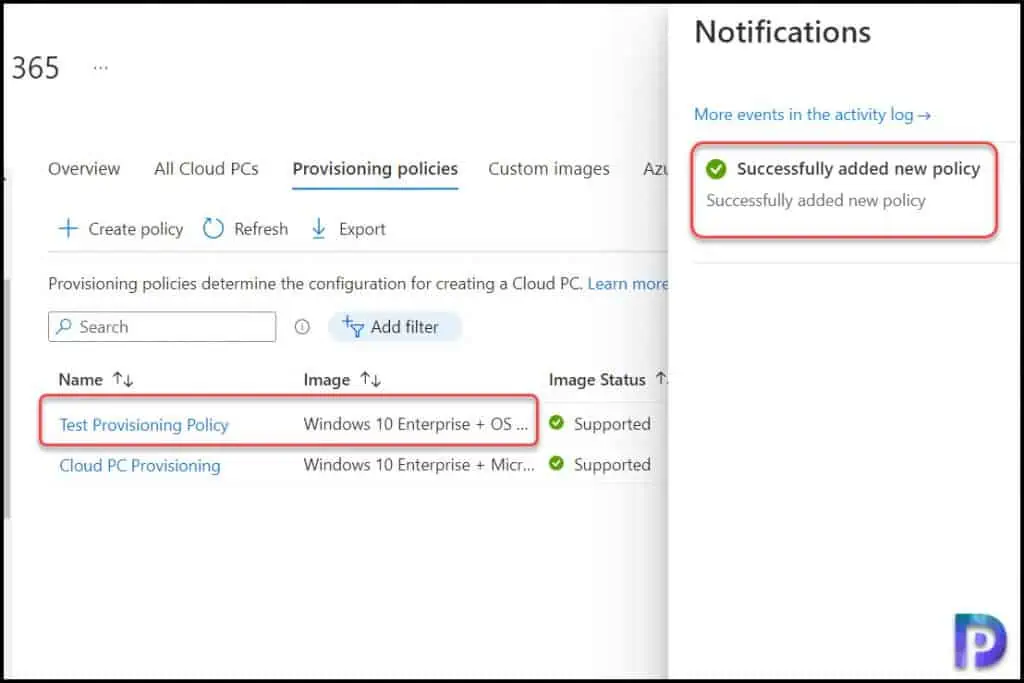Click the Image Status column header

(597, 379)
